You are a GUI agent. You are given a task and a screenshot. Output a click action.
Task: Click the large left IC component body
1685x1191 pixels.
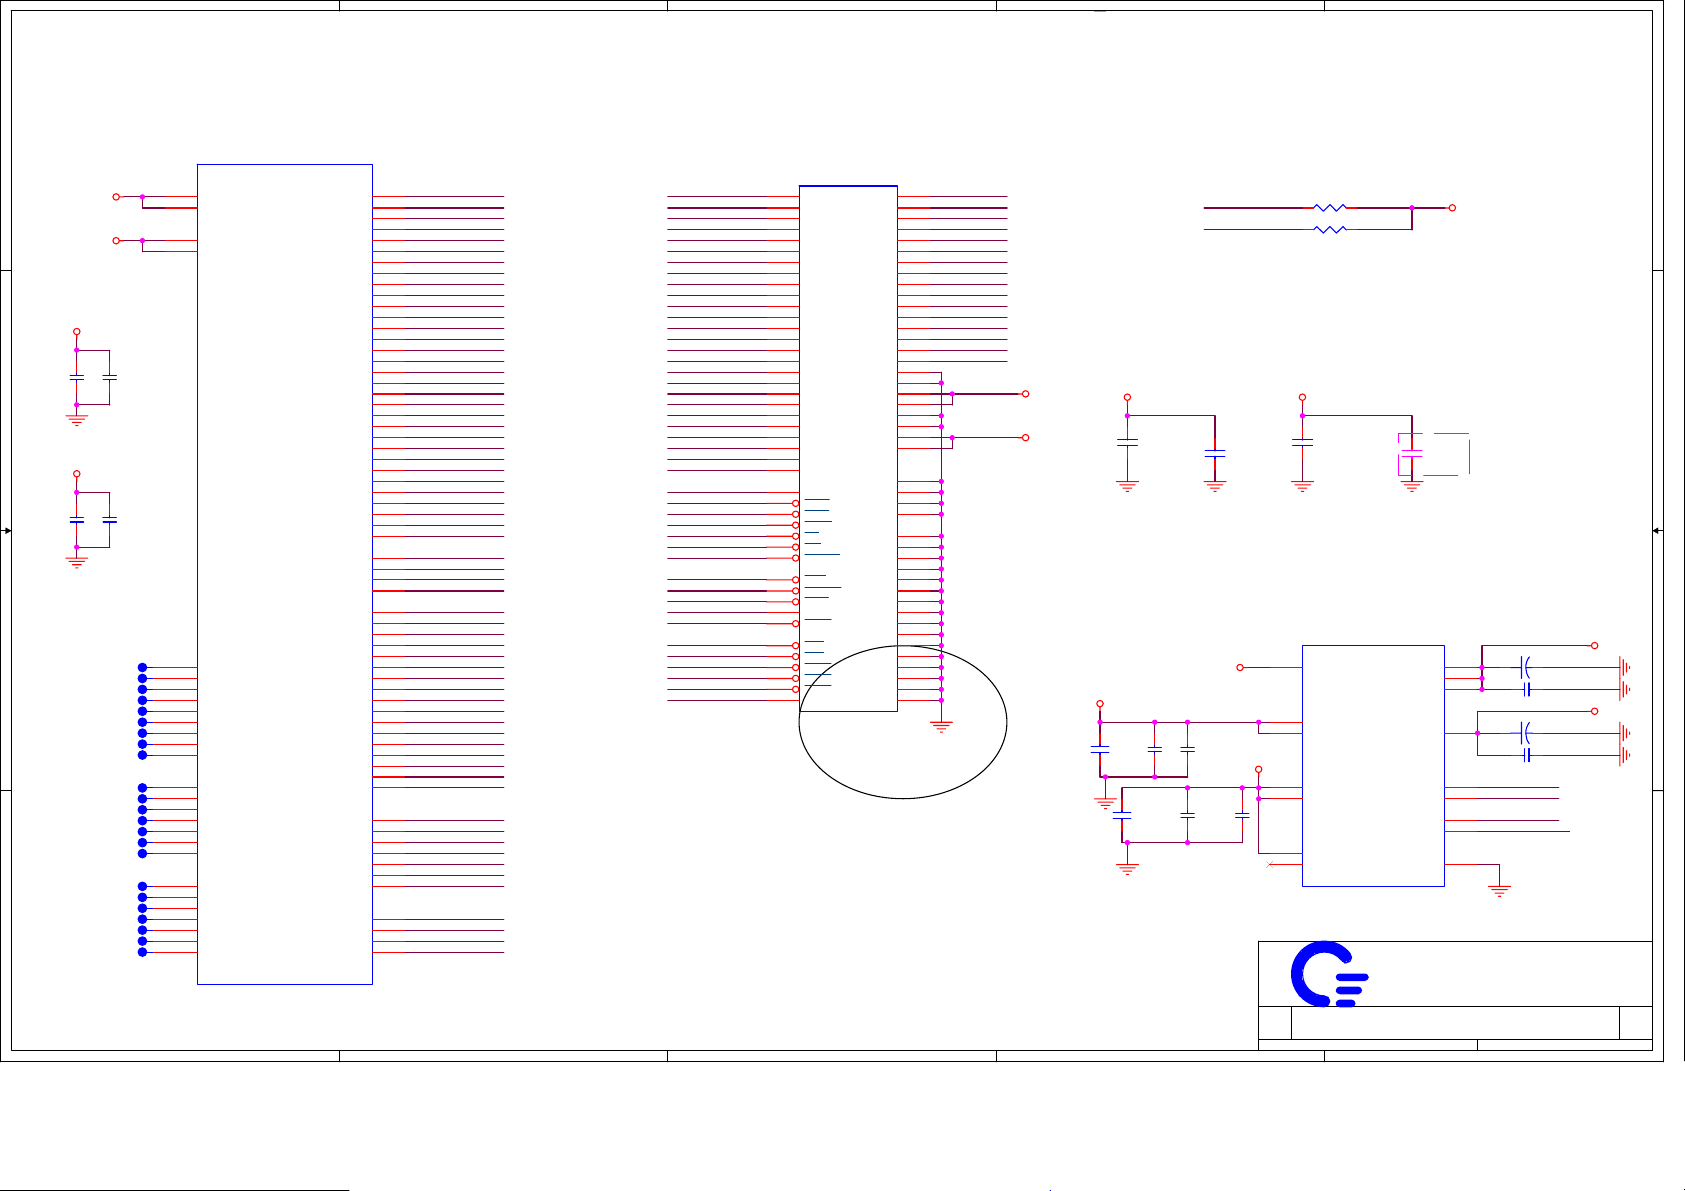click(x=285, y=574)
